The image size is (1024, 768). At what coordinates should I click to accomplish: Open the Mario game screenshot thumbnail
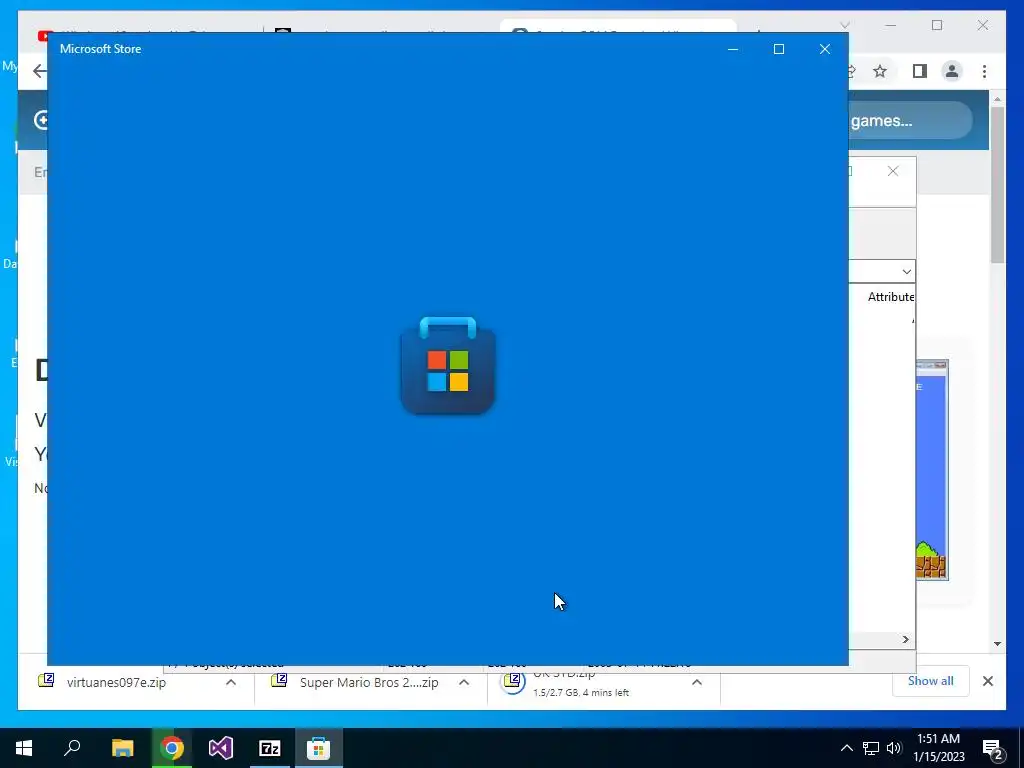tap(931, 470)
